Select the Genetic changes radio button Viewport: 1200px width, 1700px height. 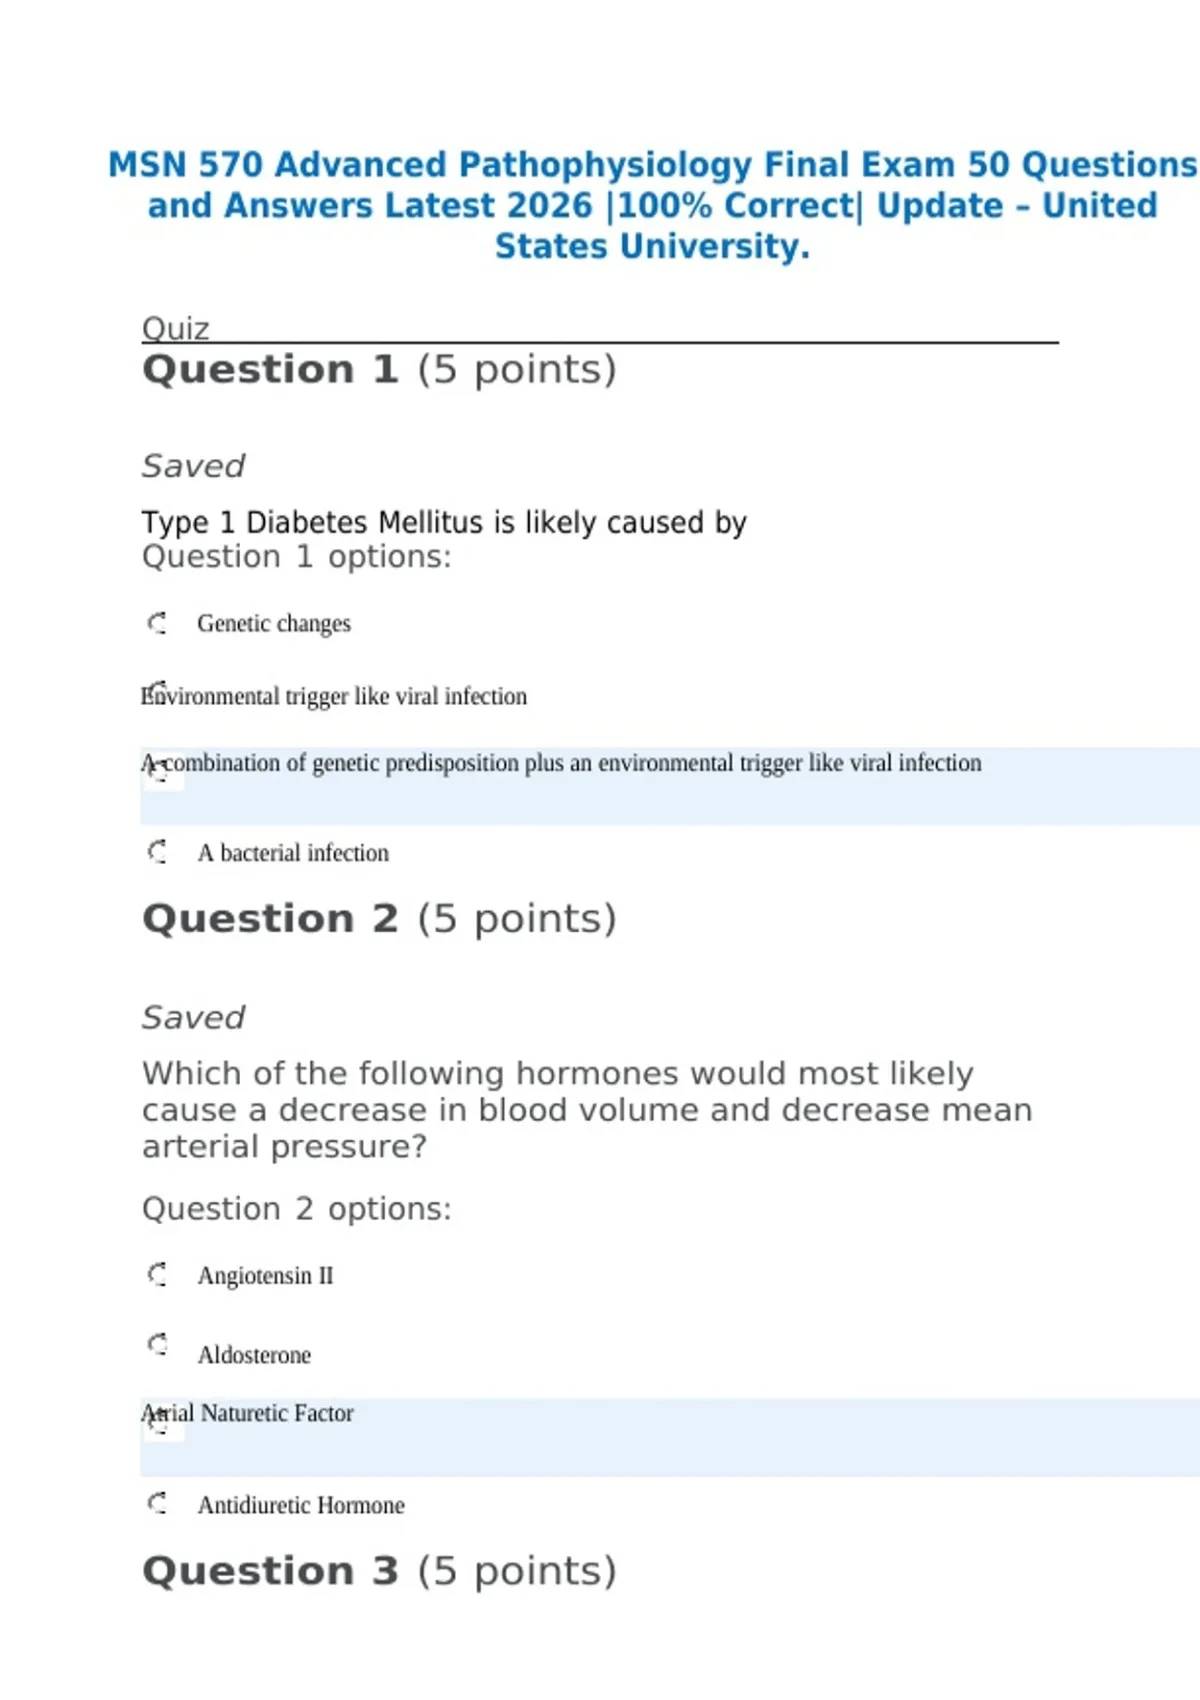(157, 623)
